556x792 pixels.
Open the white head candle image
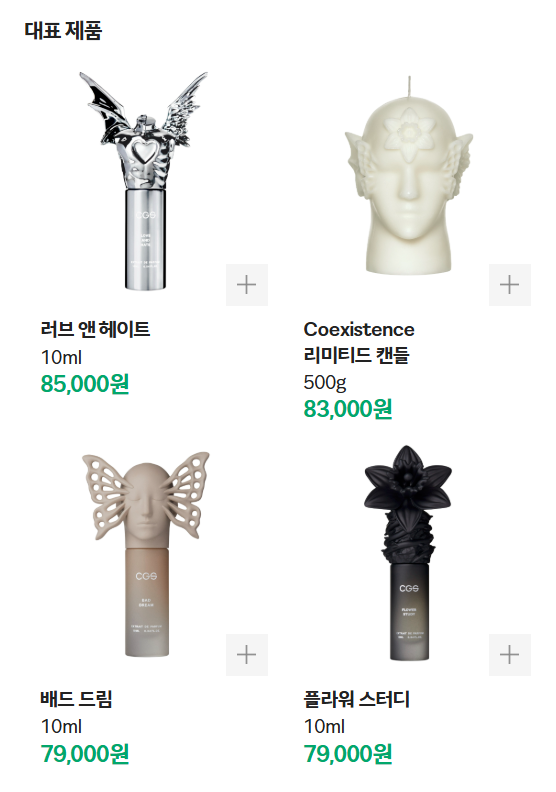tap(408, 175)
